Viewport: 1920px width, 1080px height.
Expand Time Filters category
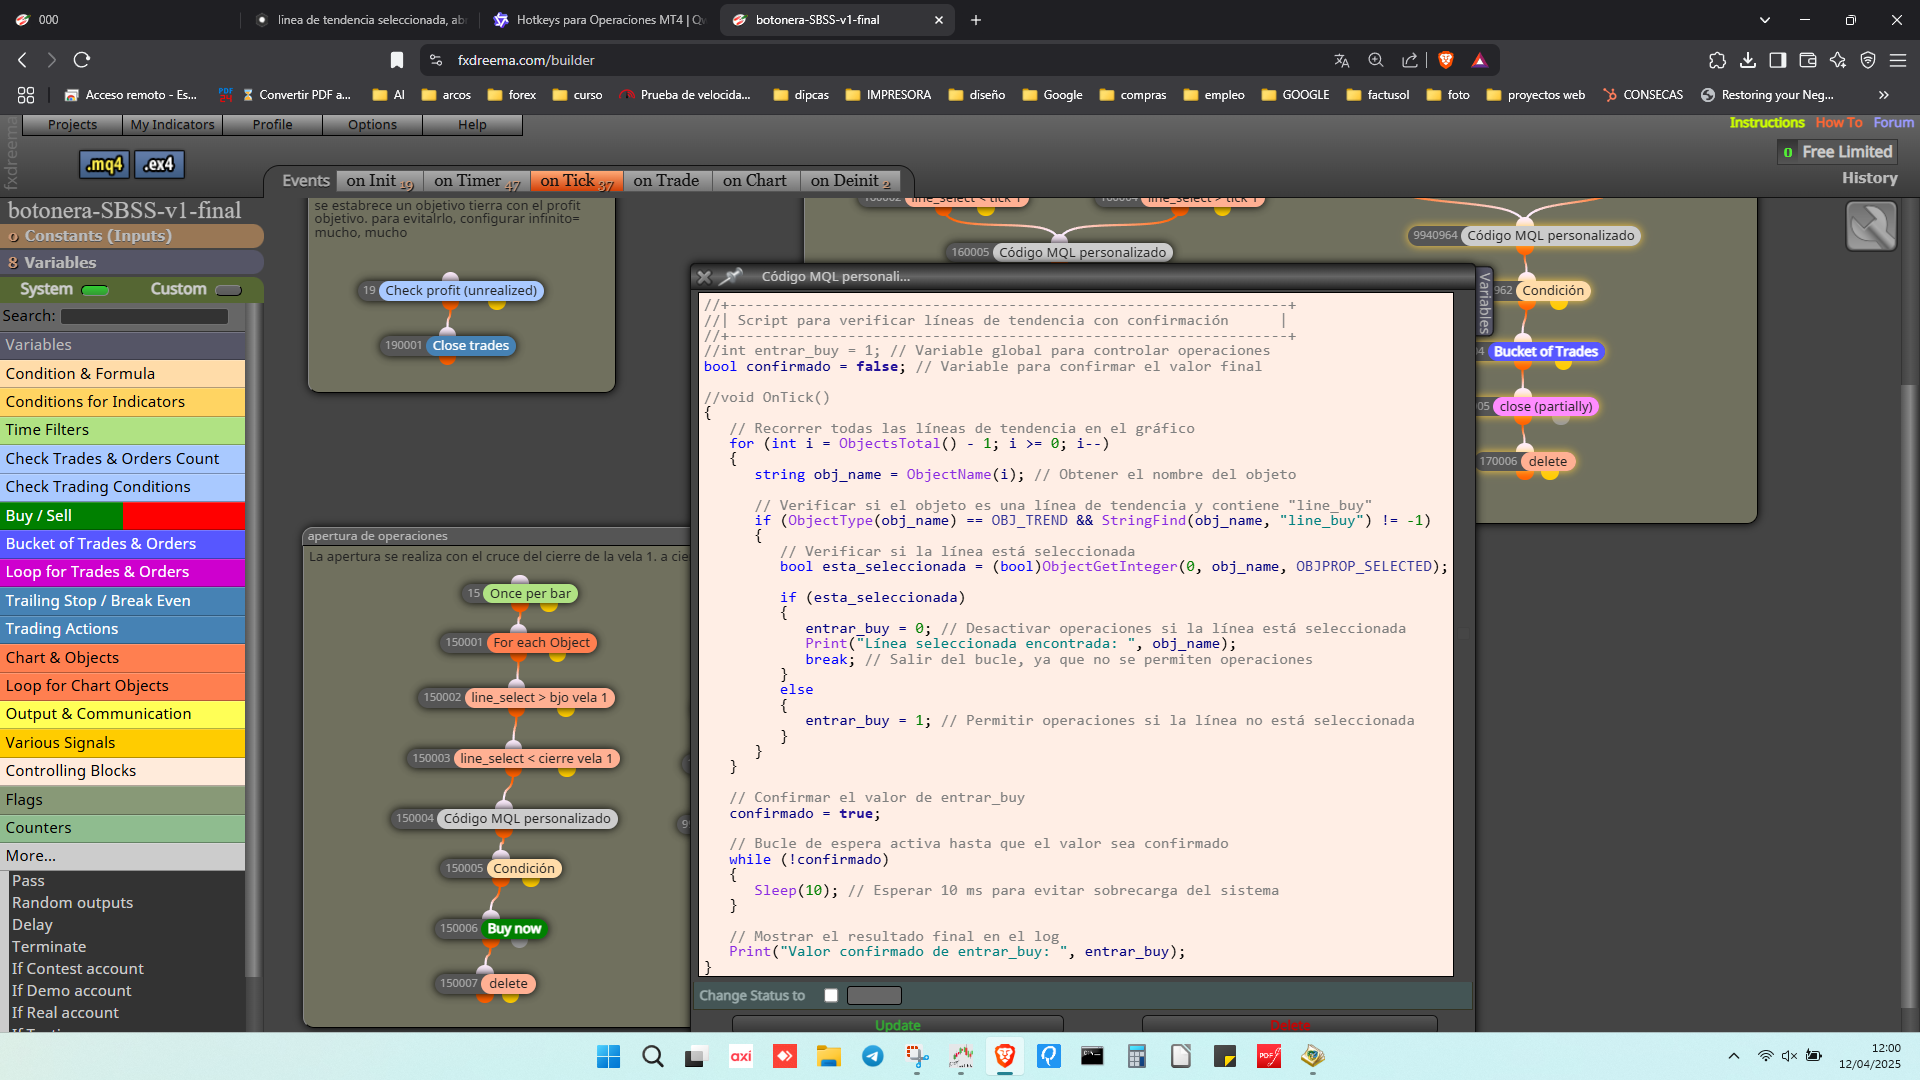tap(122, 430)
